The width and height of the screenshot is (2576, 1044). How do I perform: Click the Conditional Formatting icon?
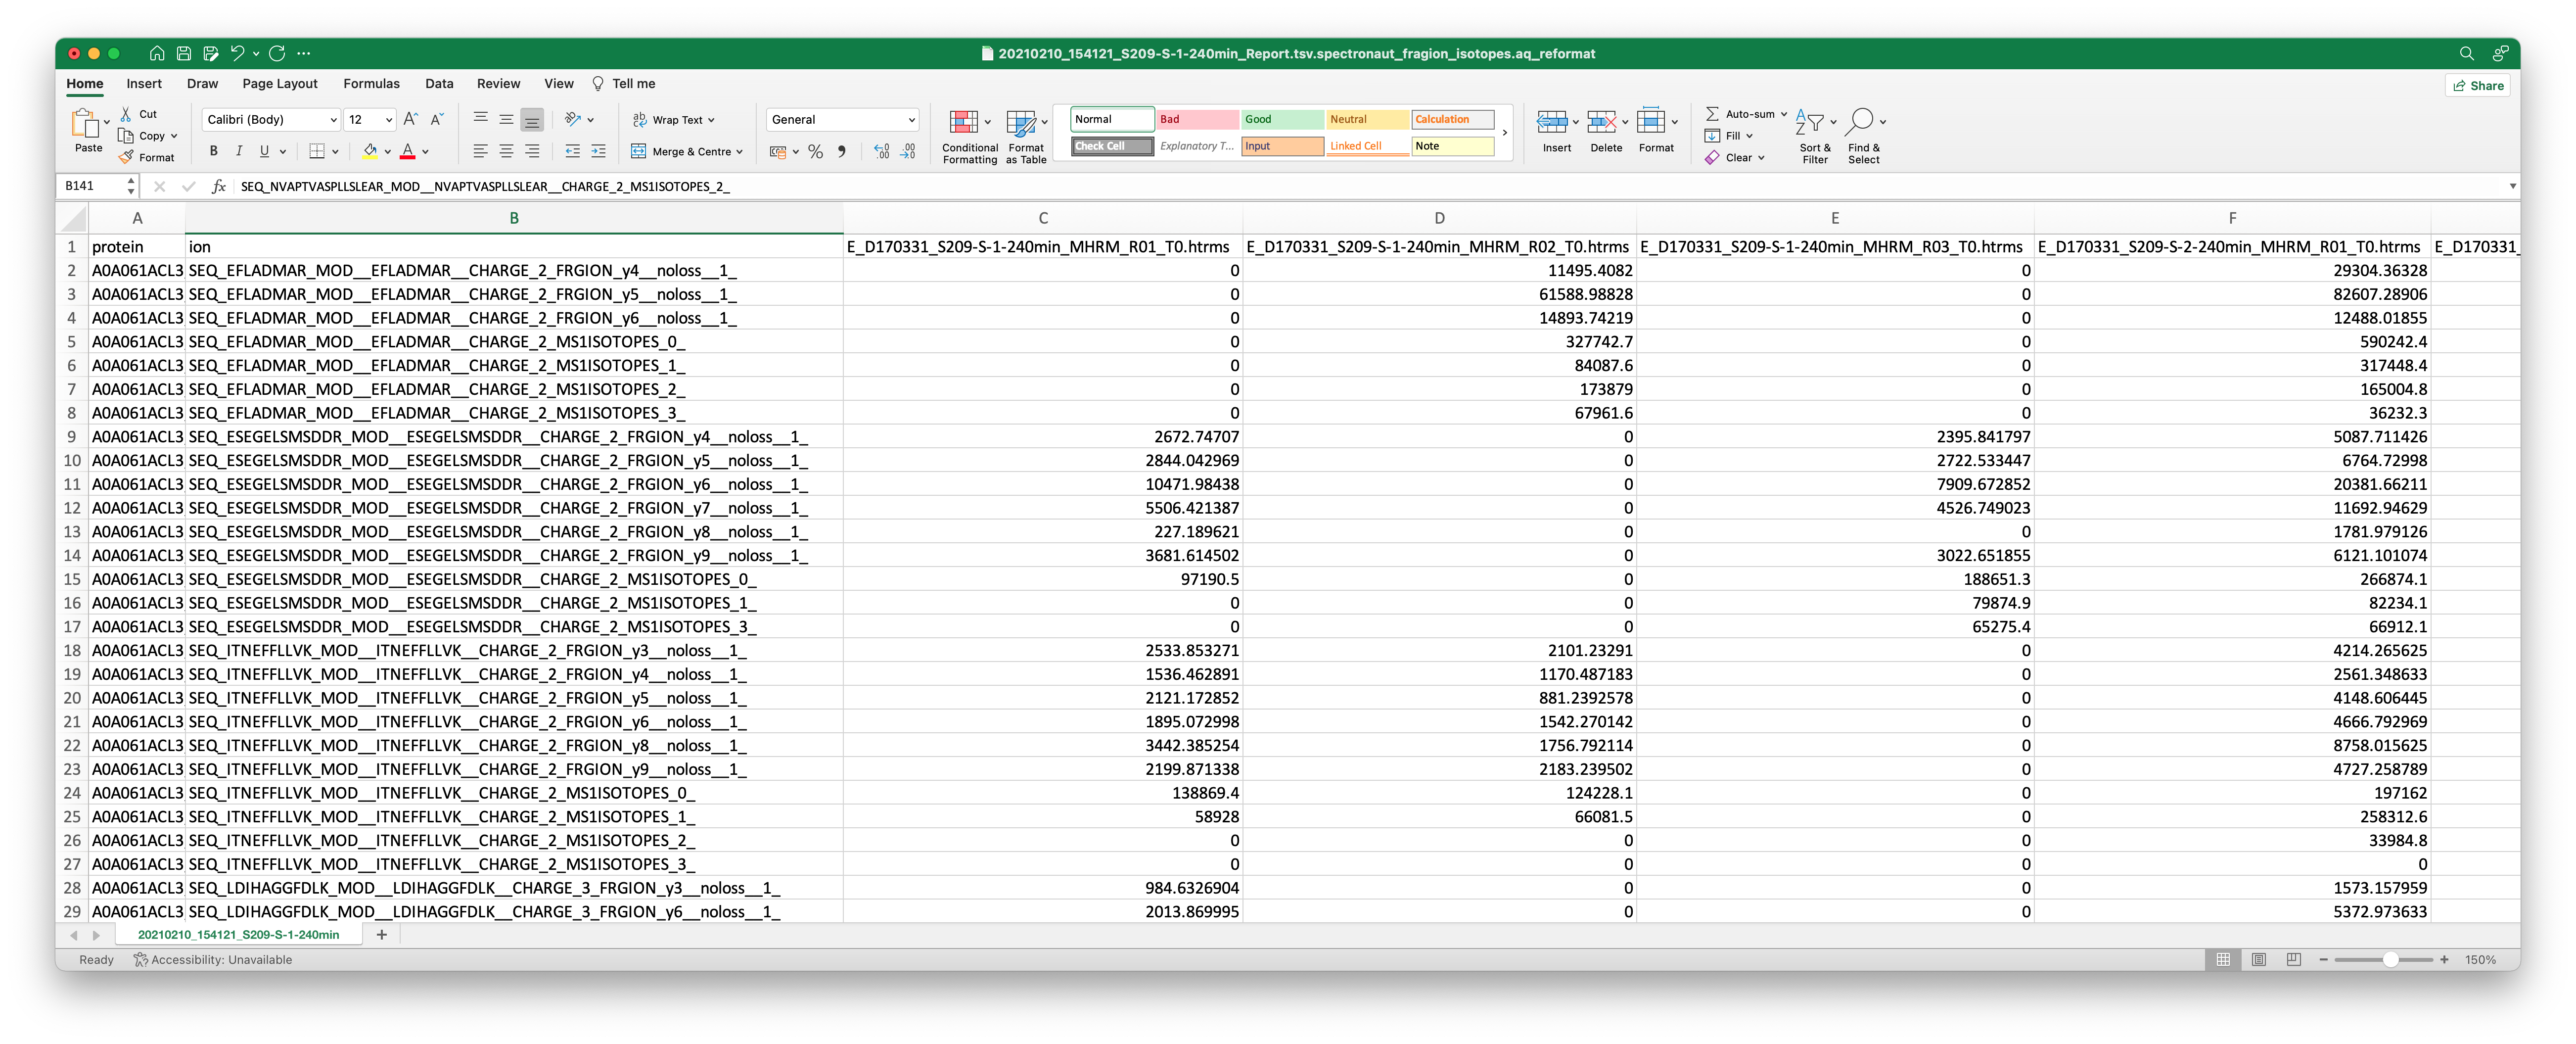963,123
